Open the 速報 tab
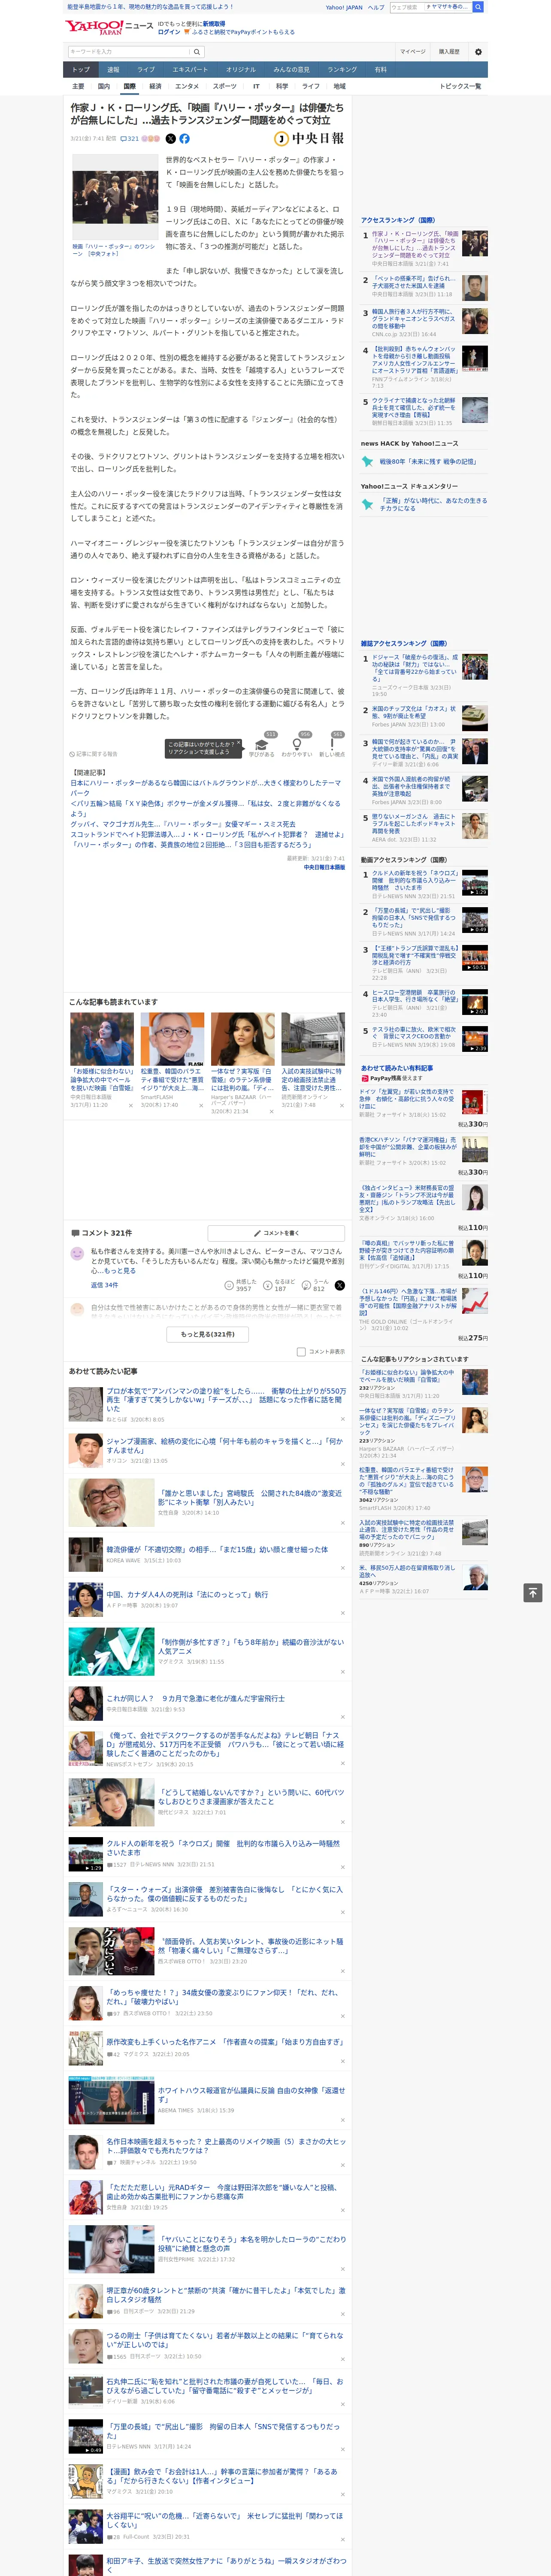Screen dimensions: 551x2576 [x=113, y=70]
